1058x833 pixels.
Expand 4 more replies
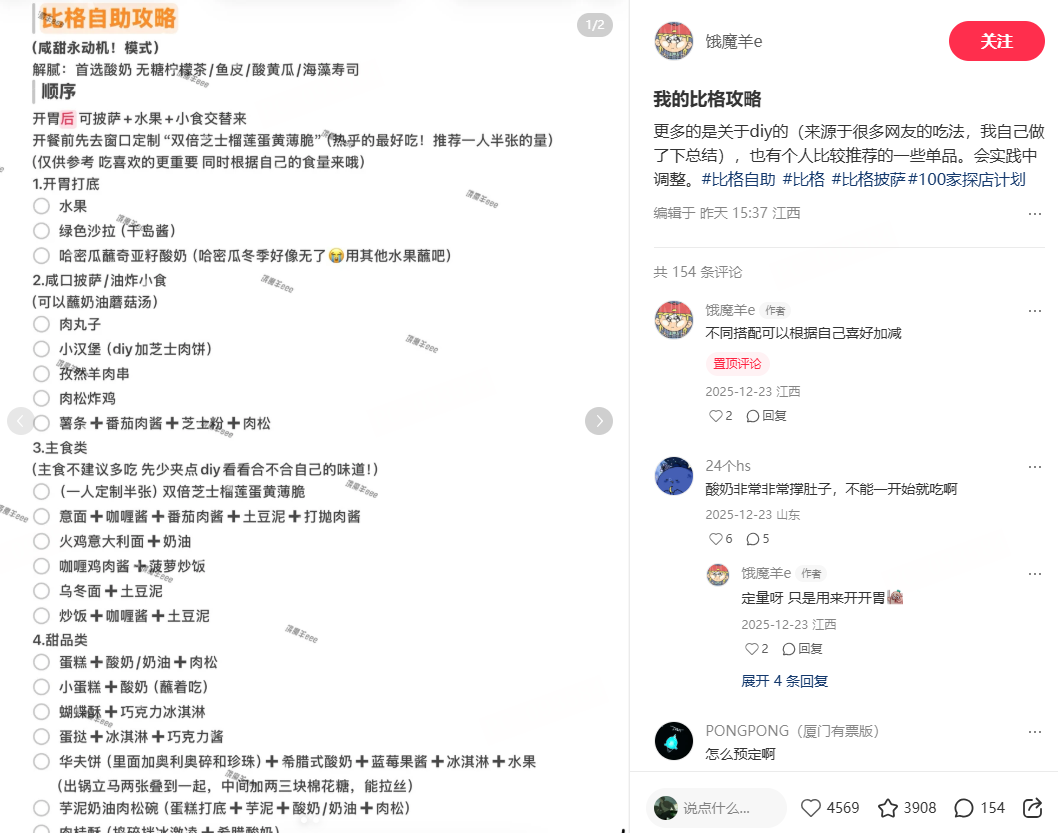[784, 681]
